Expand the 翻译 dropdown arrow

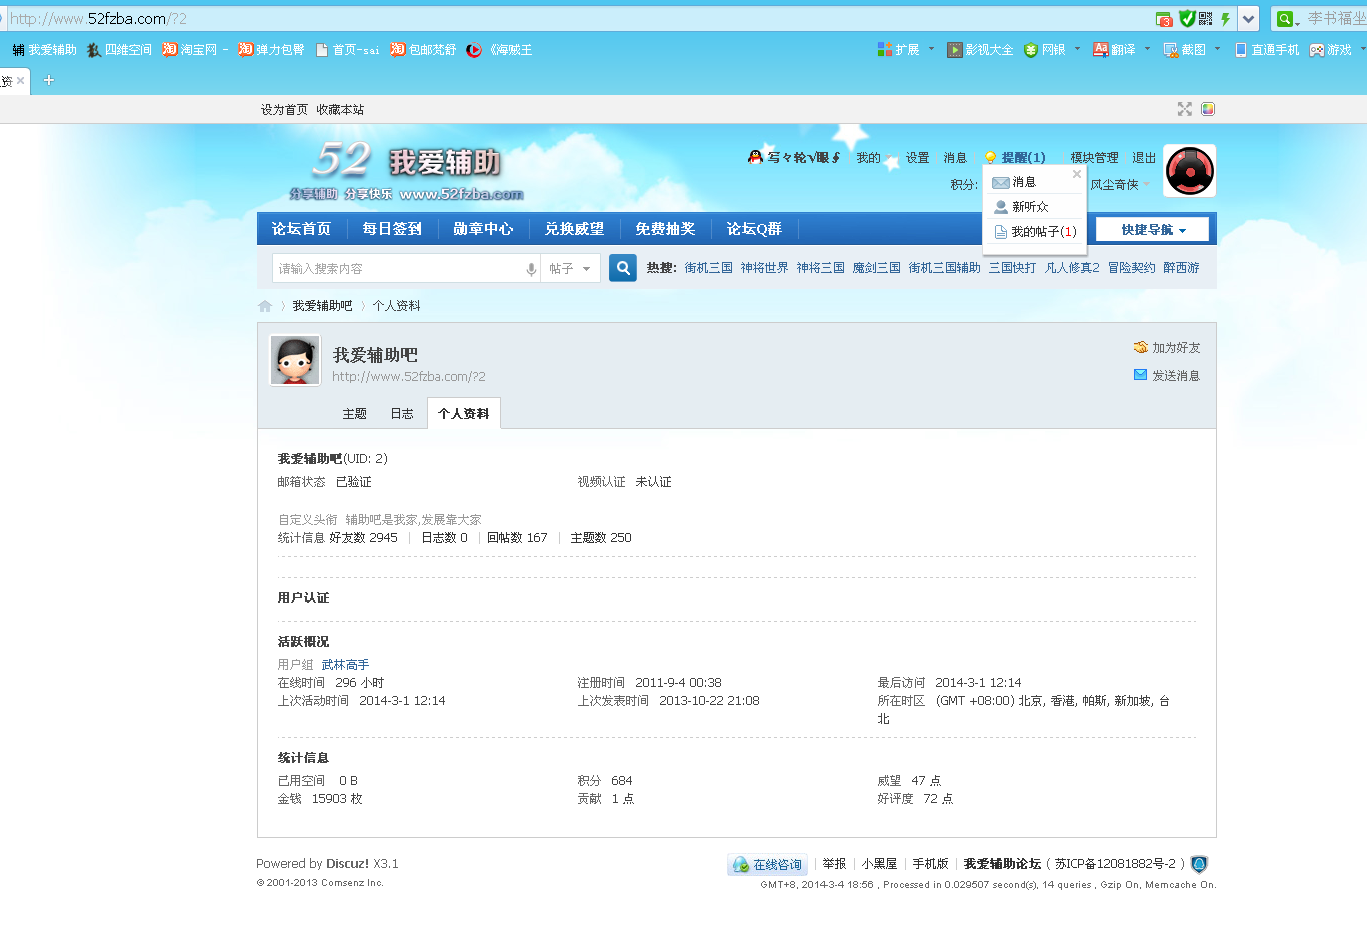point(1147,48)
